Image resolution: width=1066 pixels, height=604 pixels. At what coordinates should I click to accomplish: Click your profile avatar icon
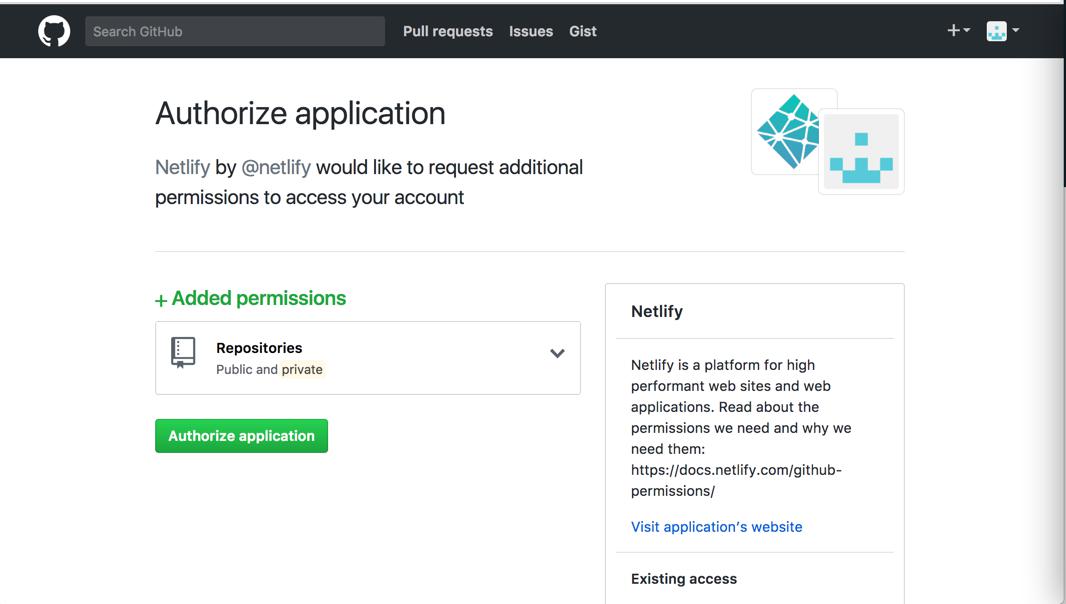click(997, 30)
